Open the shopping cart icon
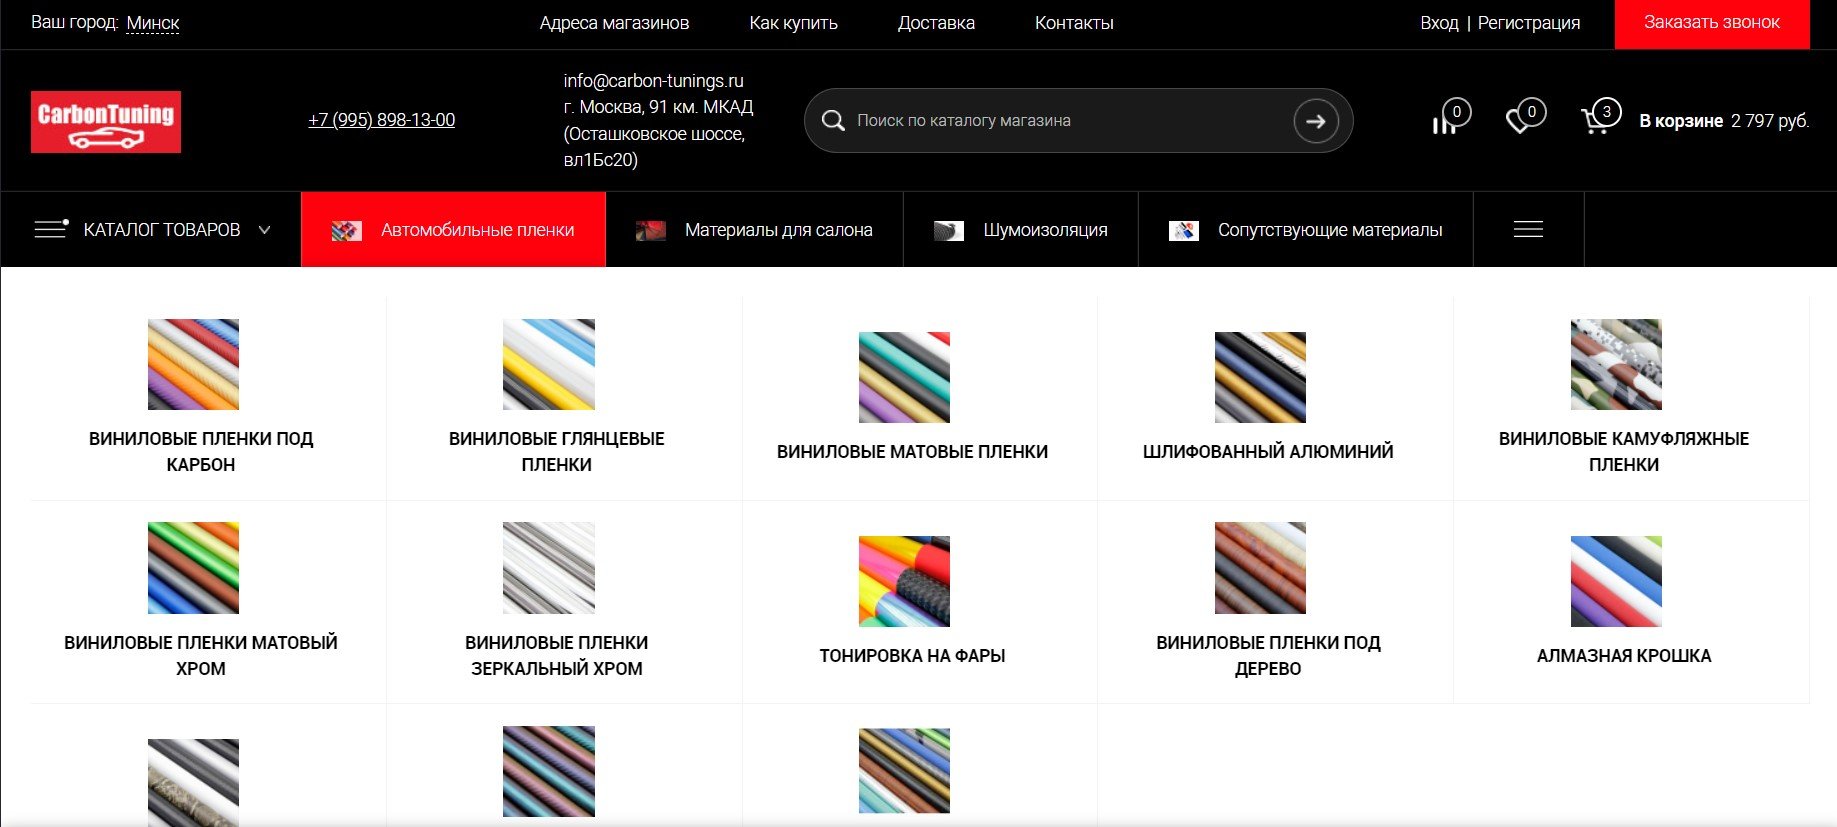 (x=1600, y=117)
